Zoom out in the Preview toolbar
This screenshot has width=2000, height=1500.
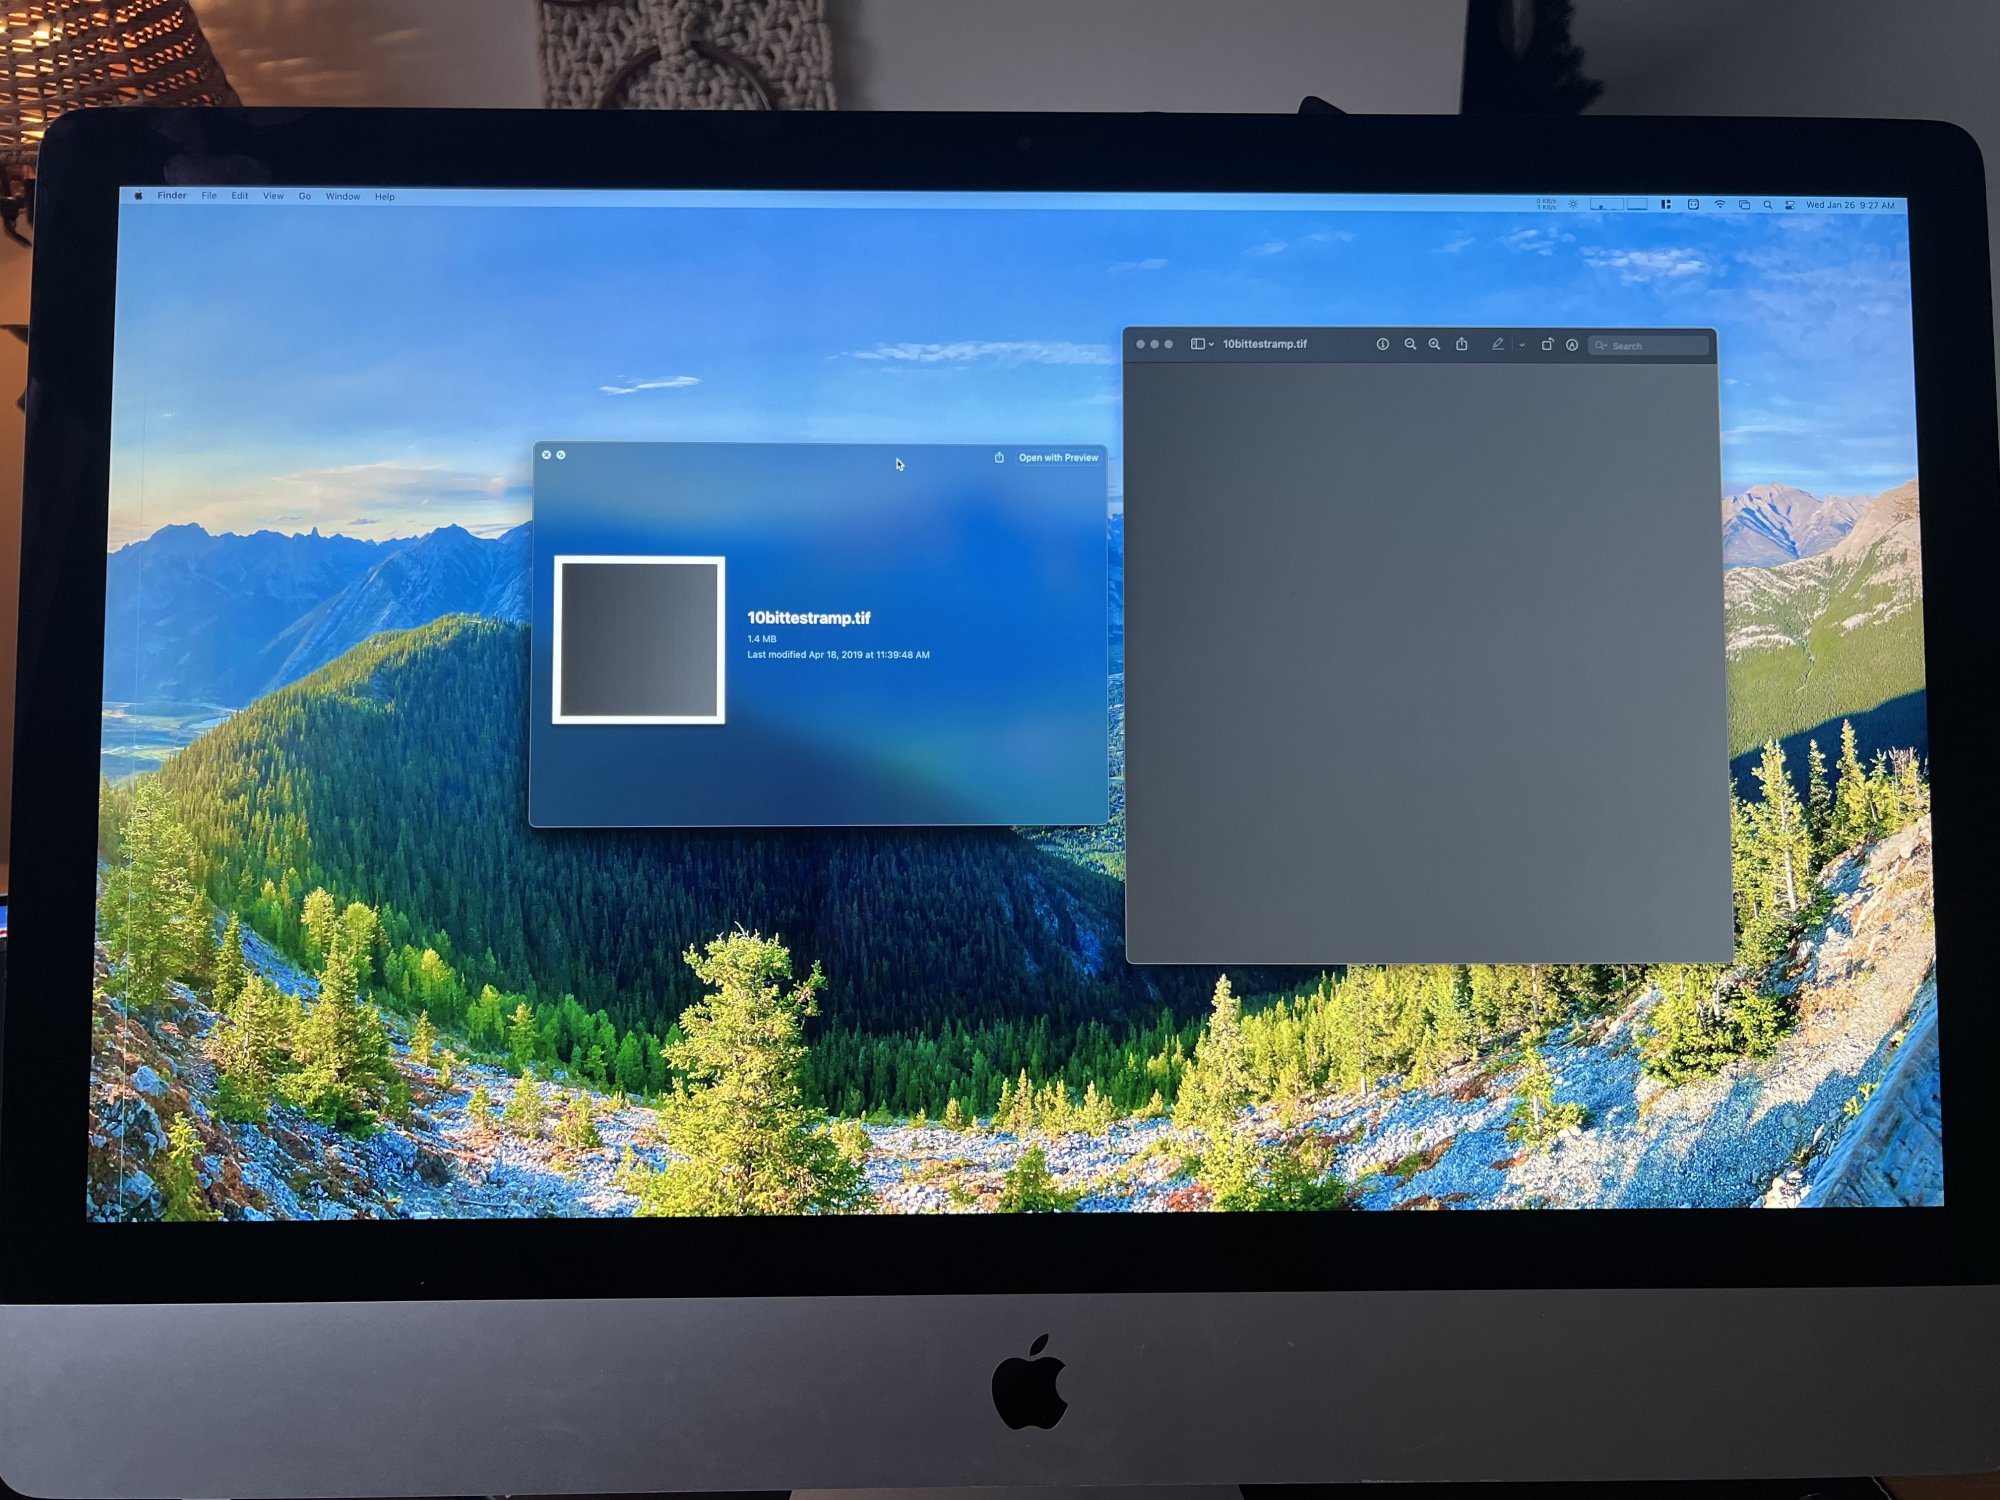coord(1410,344)
